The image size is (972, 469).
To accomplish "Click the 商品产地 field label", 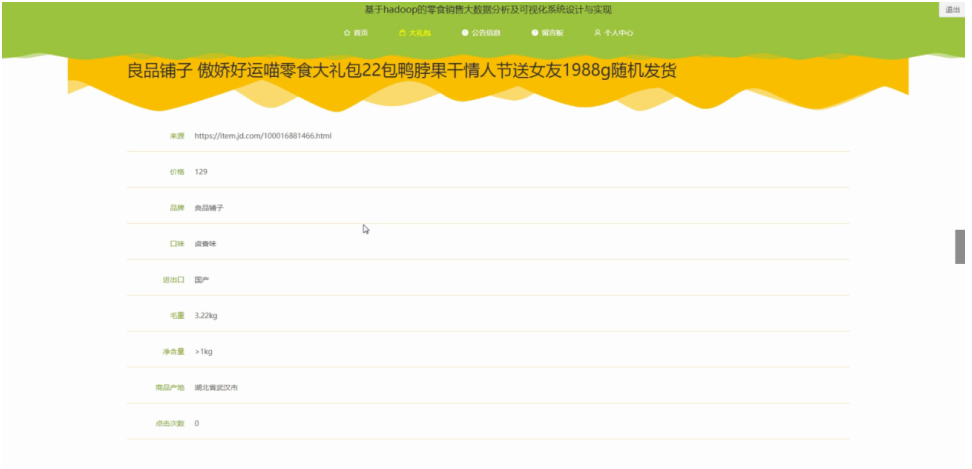I will [170, 387].
